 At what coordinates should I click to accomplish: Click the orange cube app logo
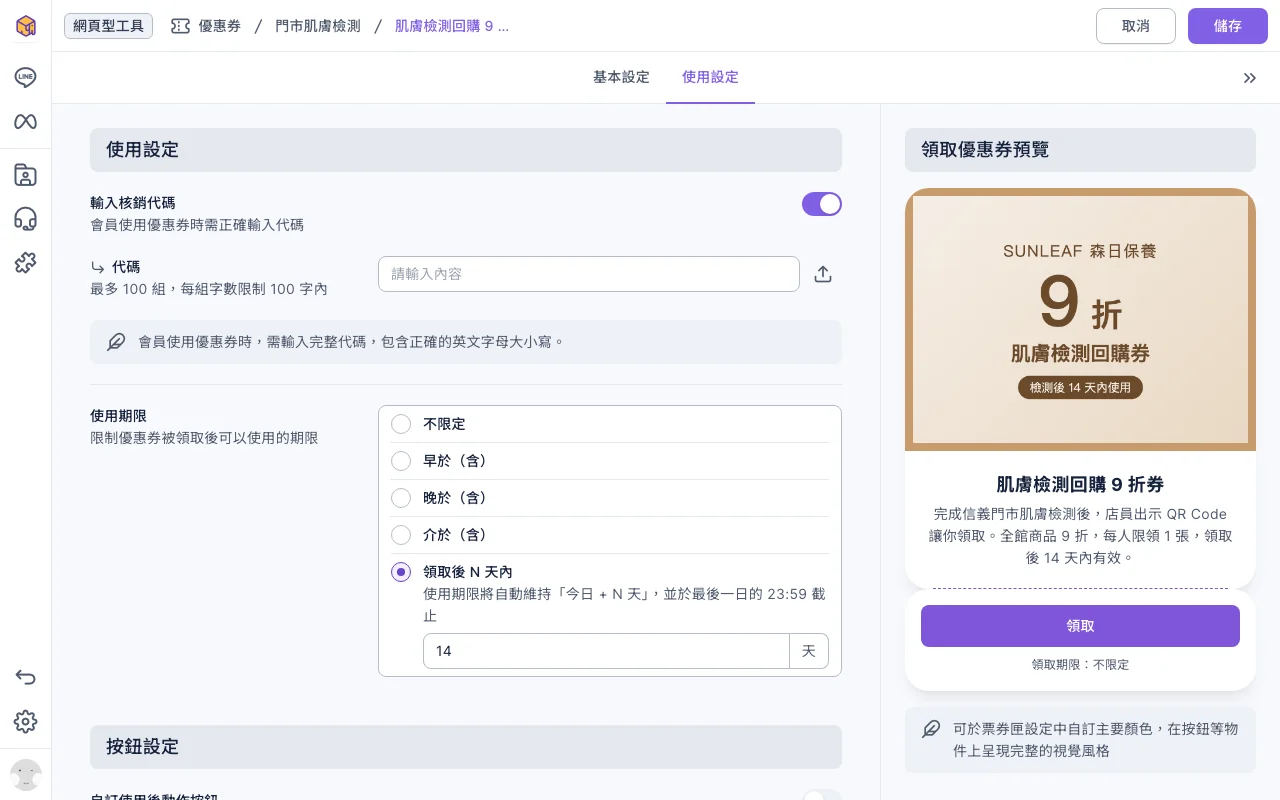click(26, 26)
